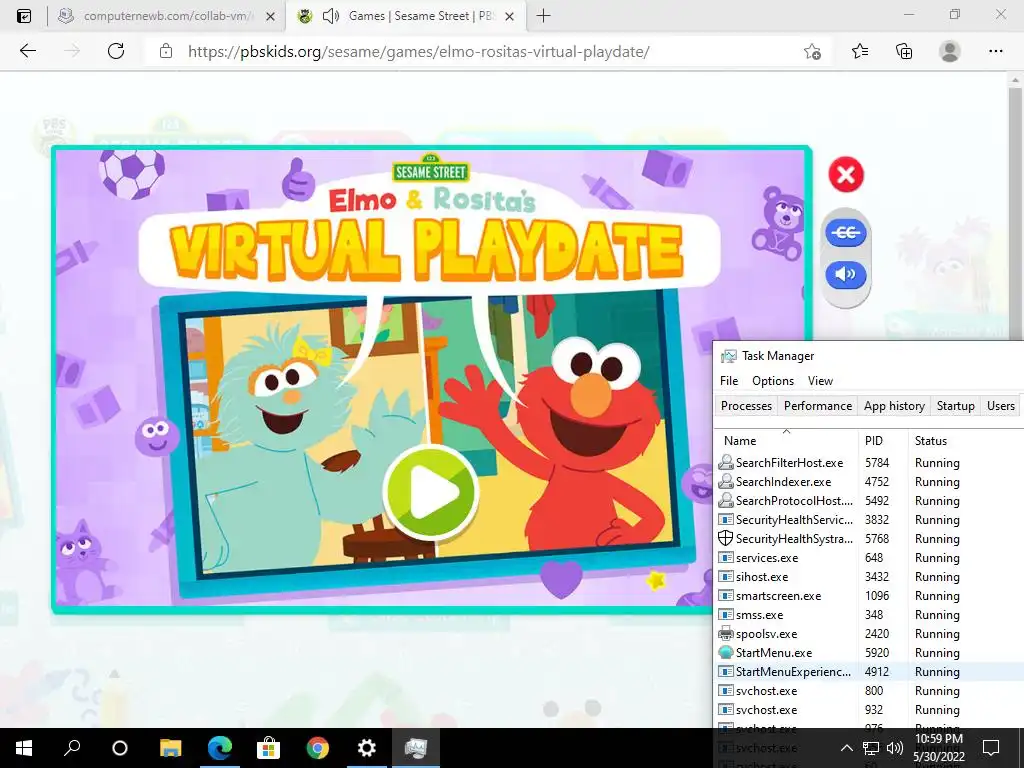Viewport: 1024px width, 768px height.
Task: Select the StartMenuExperienc... process row
Action: pos(869,671)
